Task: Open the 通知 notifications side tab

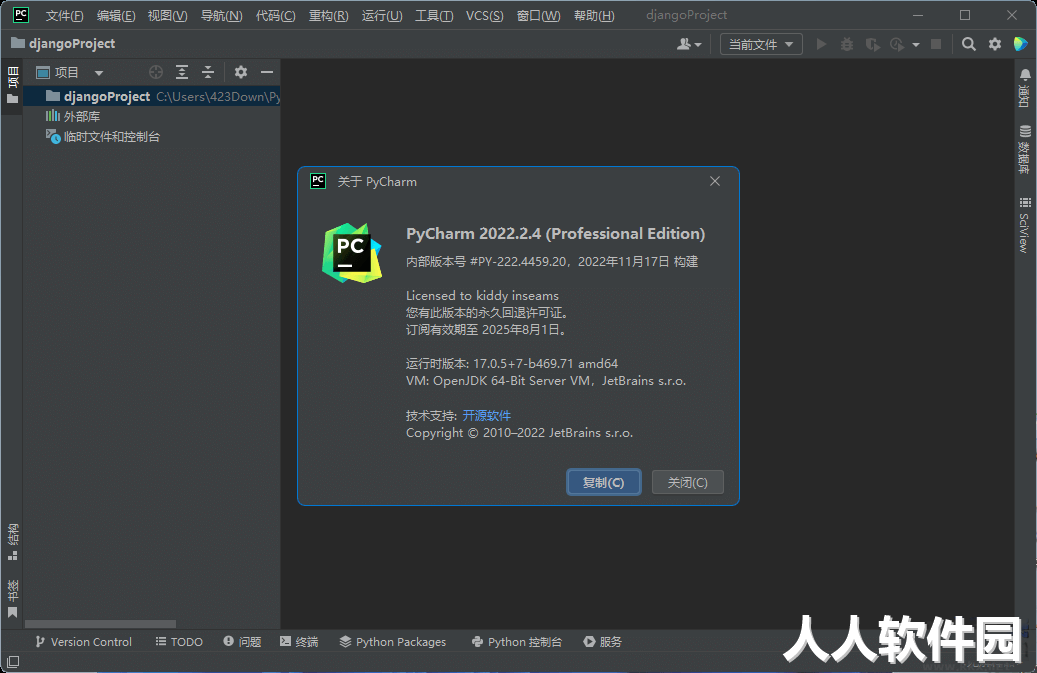Action: coord(1024,87)
